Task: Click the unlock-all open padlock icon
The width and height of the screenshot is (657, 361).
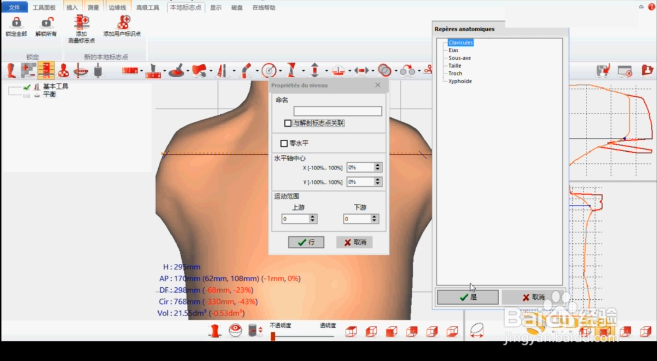Action: [x=47, y=22]
